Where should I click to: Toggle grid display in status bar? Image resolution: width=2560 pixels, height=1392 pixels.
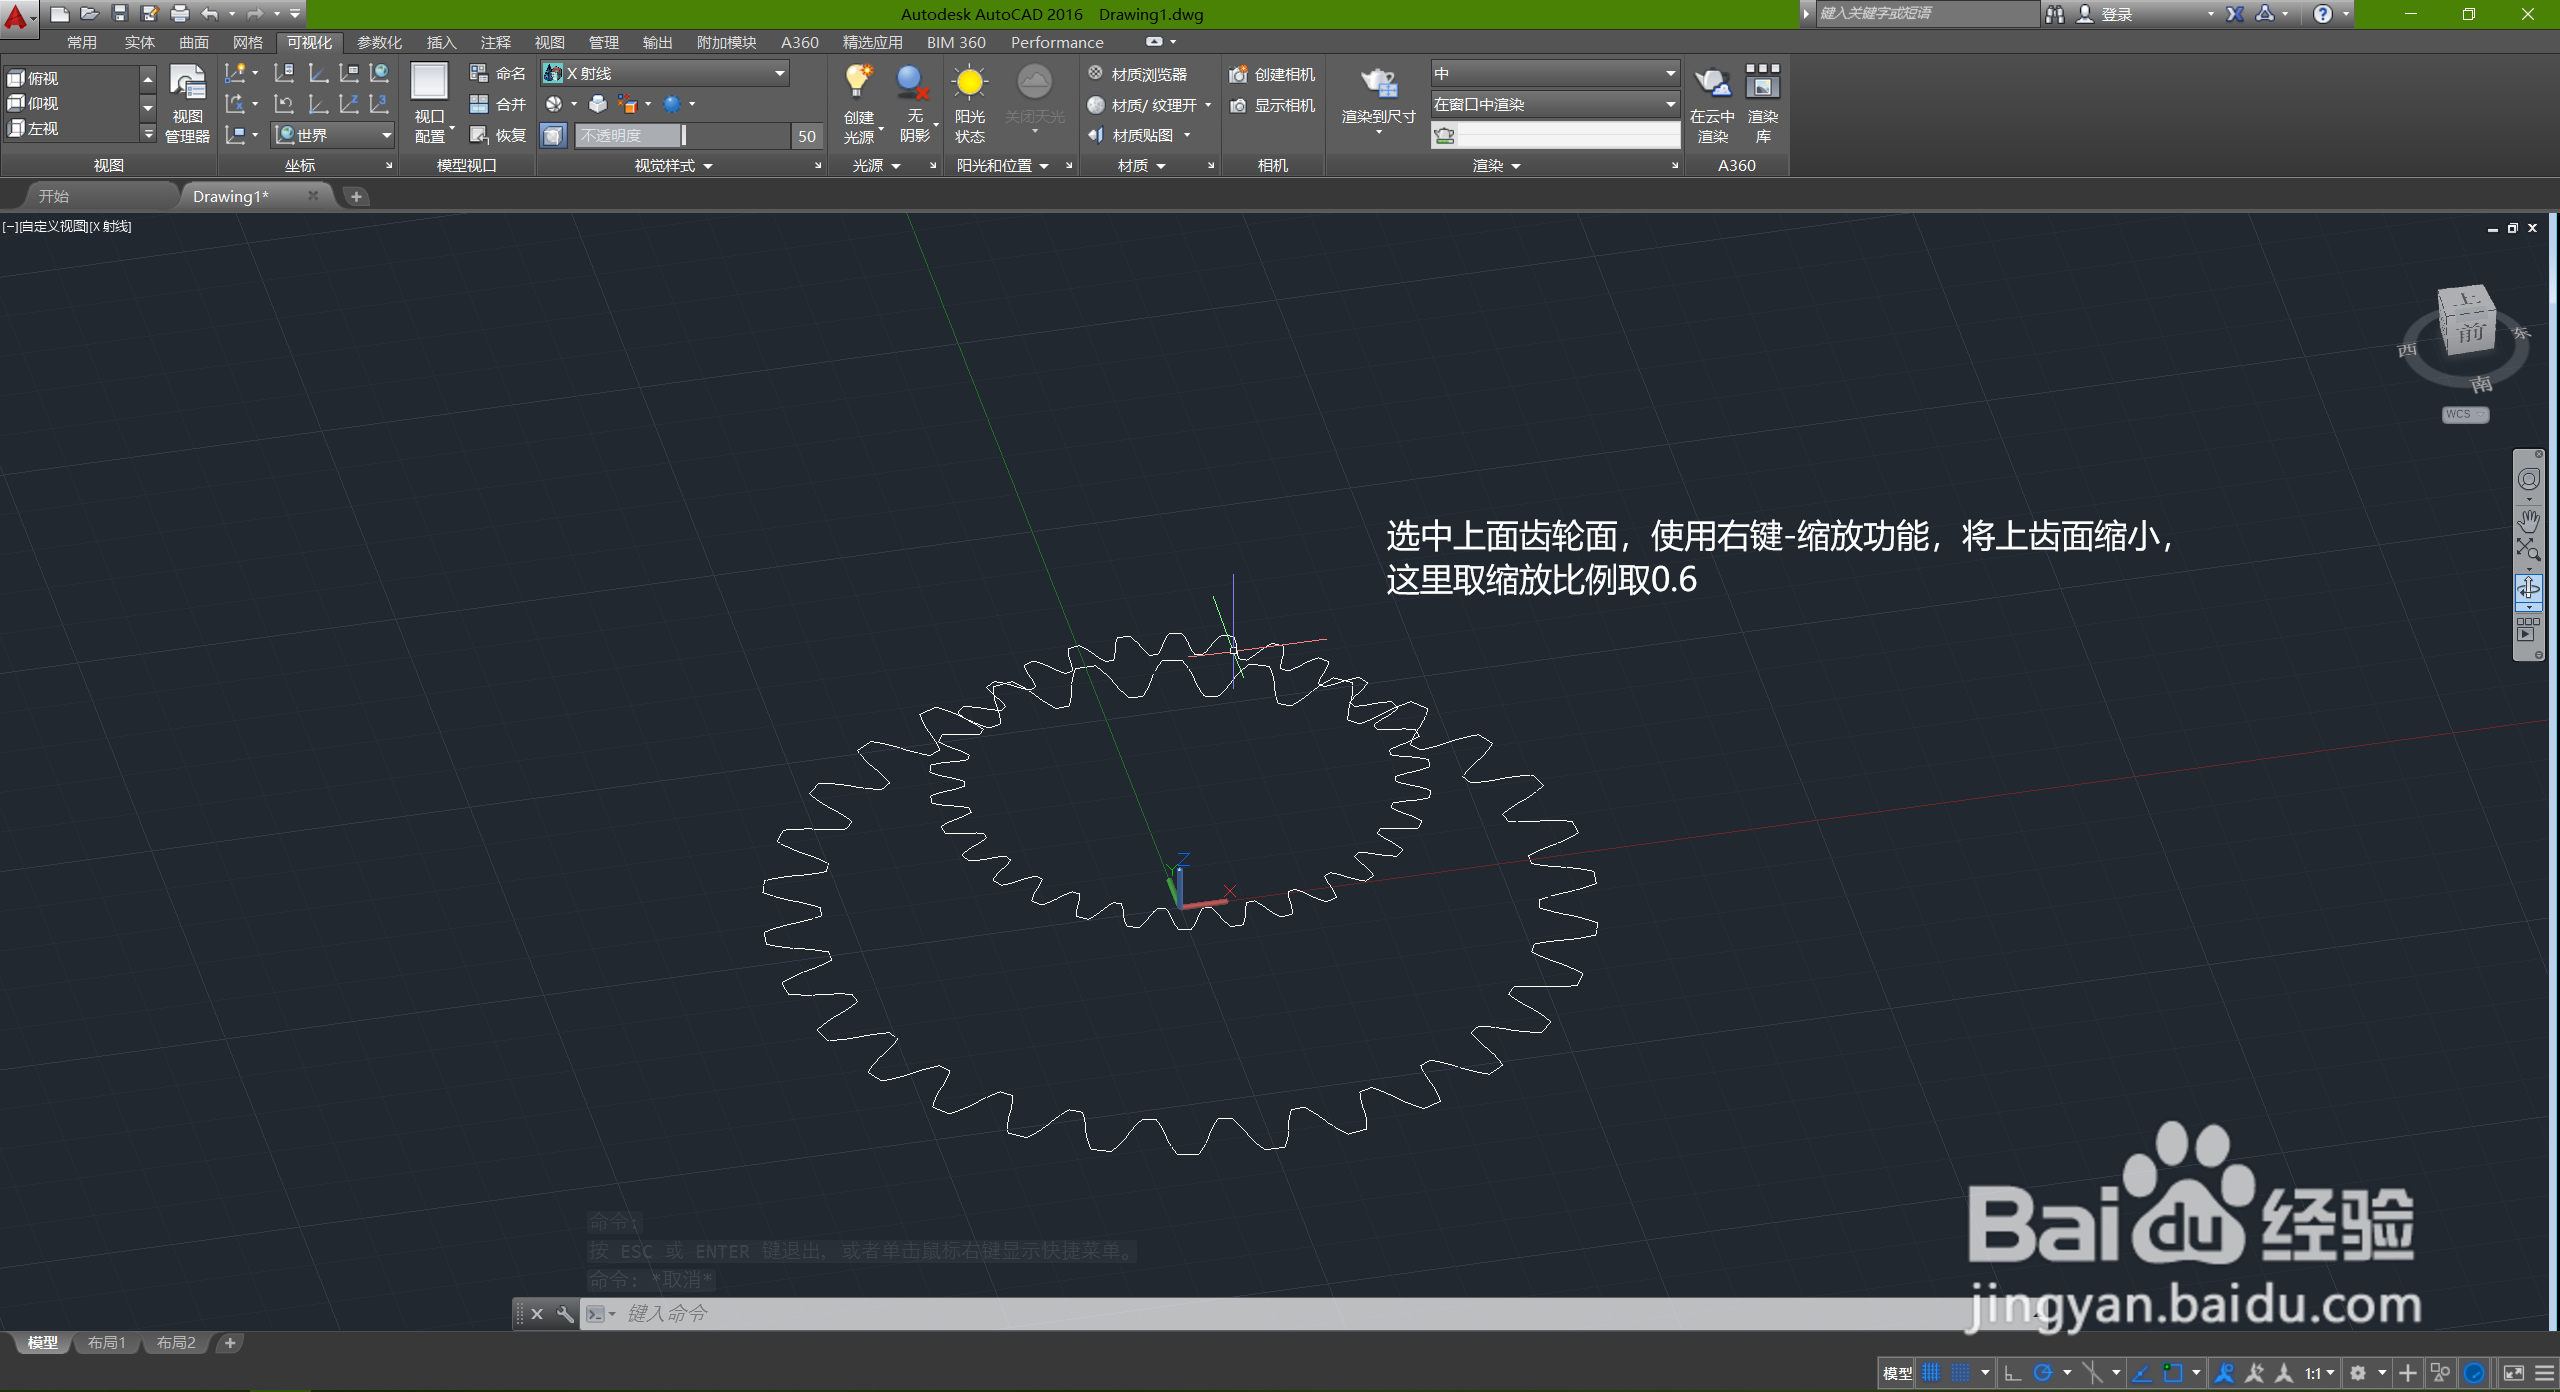(x=1931, y=1373)
